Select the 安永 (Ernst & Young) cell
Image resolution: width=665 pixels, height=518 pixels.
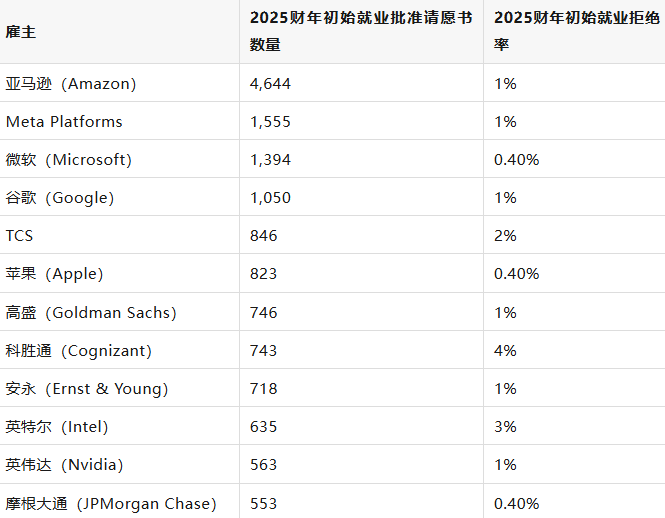[x=87, y=389]
